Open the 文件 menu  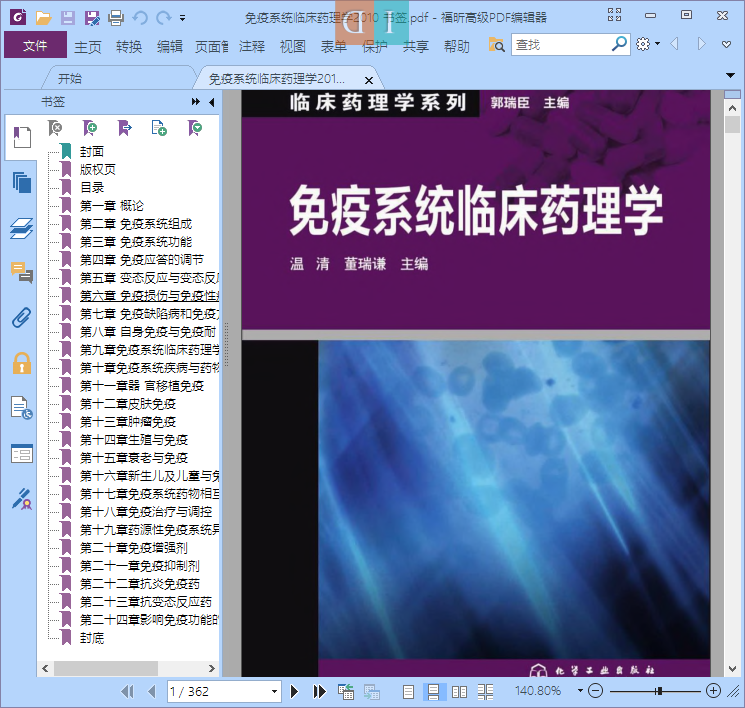click(35, 45)
